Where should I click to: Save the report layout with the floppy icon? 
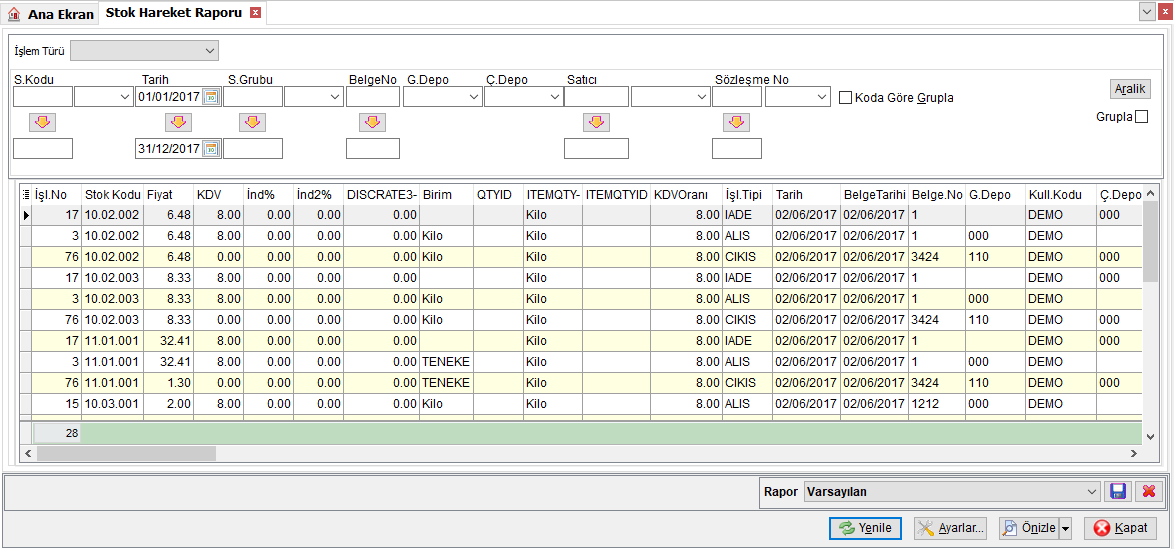pyautogui.click(x=1118, y=491)
